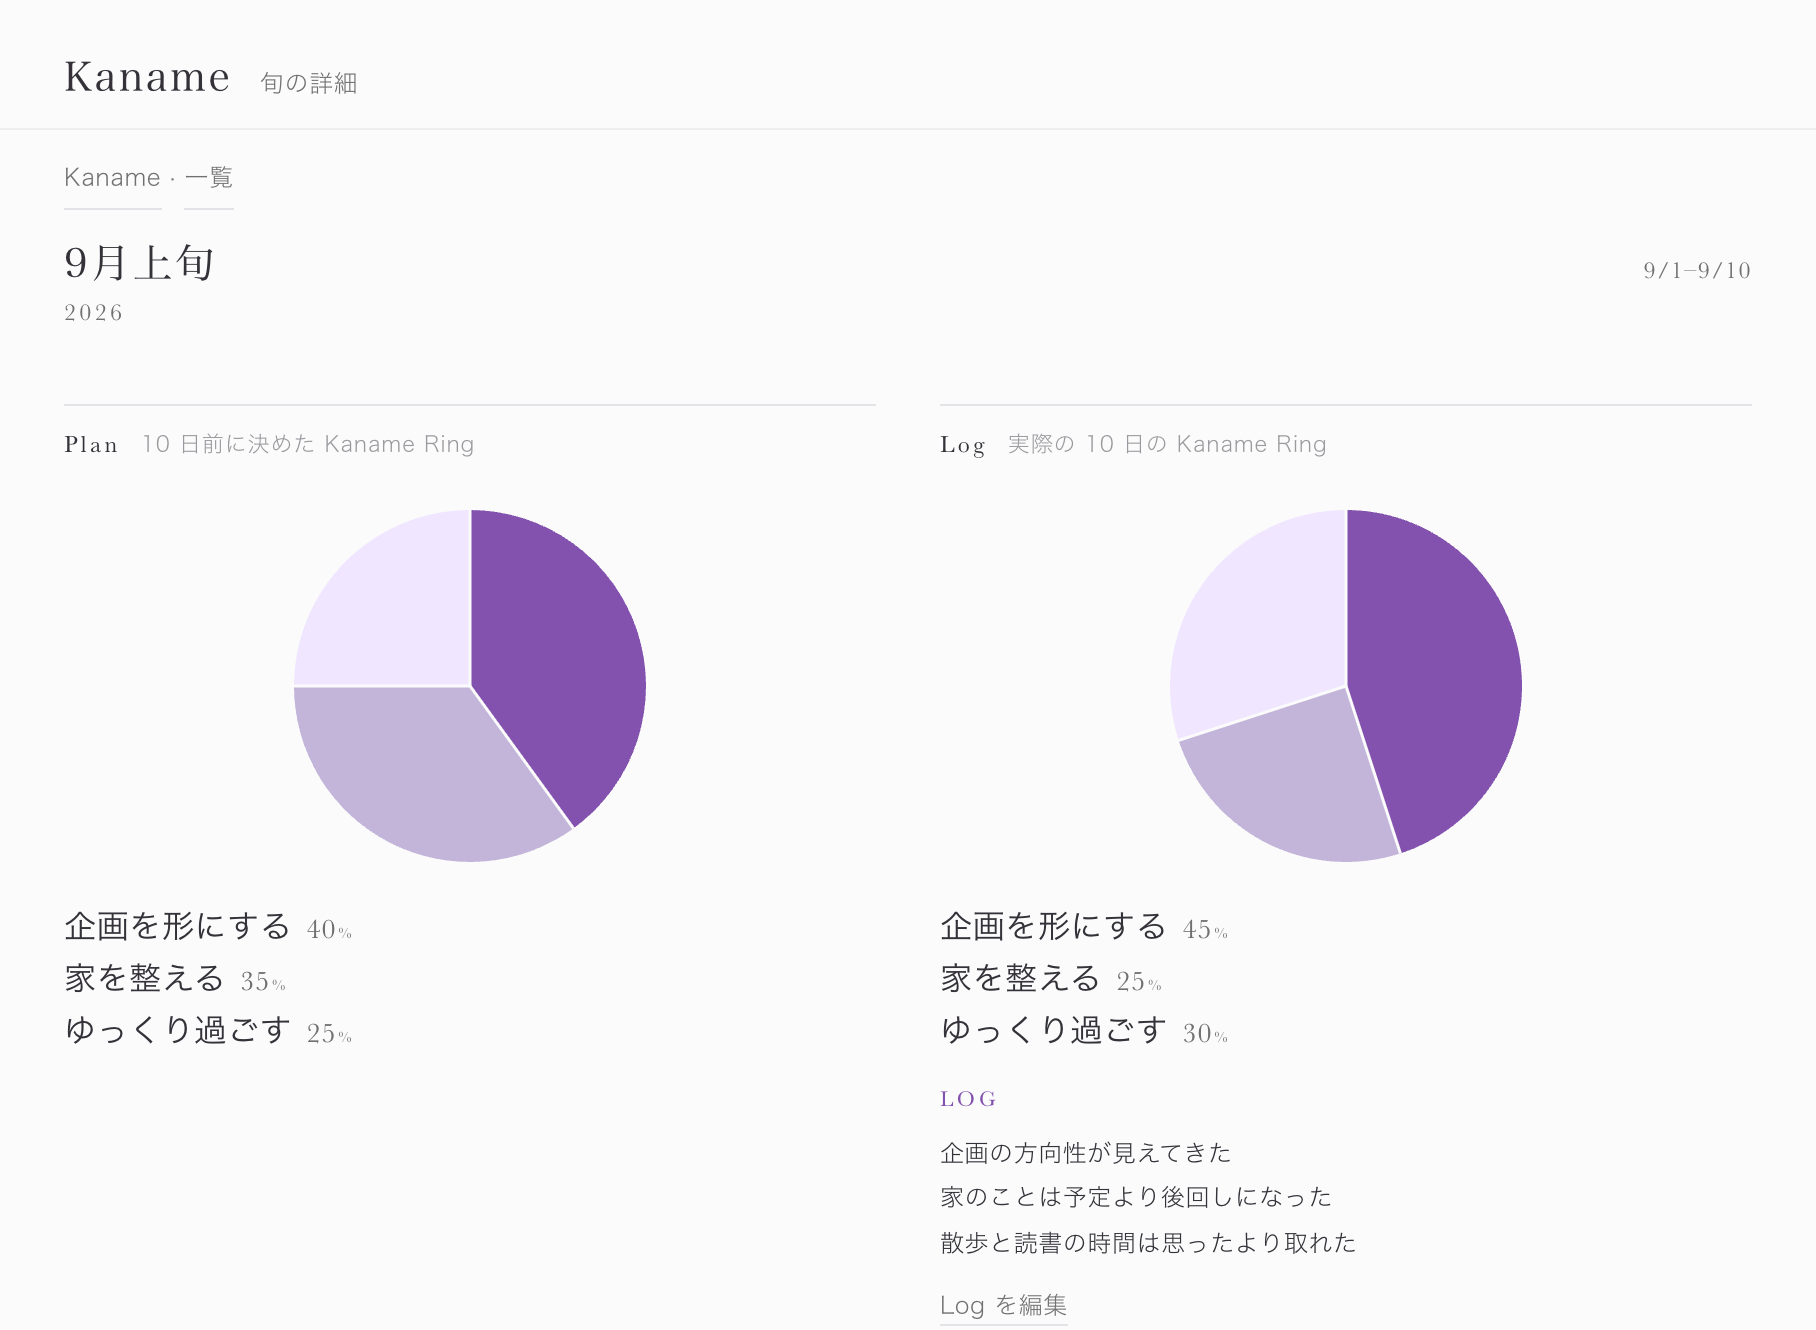Click log line 散歩と読書の時間は思ったより取れた
The height and width of the screenshot is (1330, 1816).
click(x=1148, y=1243)
